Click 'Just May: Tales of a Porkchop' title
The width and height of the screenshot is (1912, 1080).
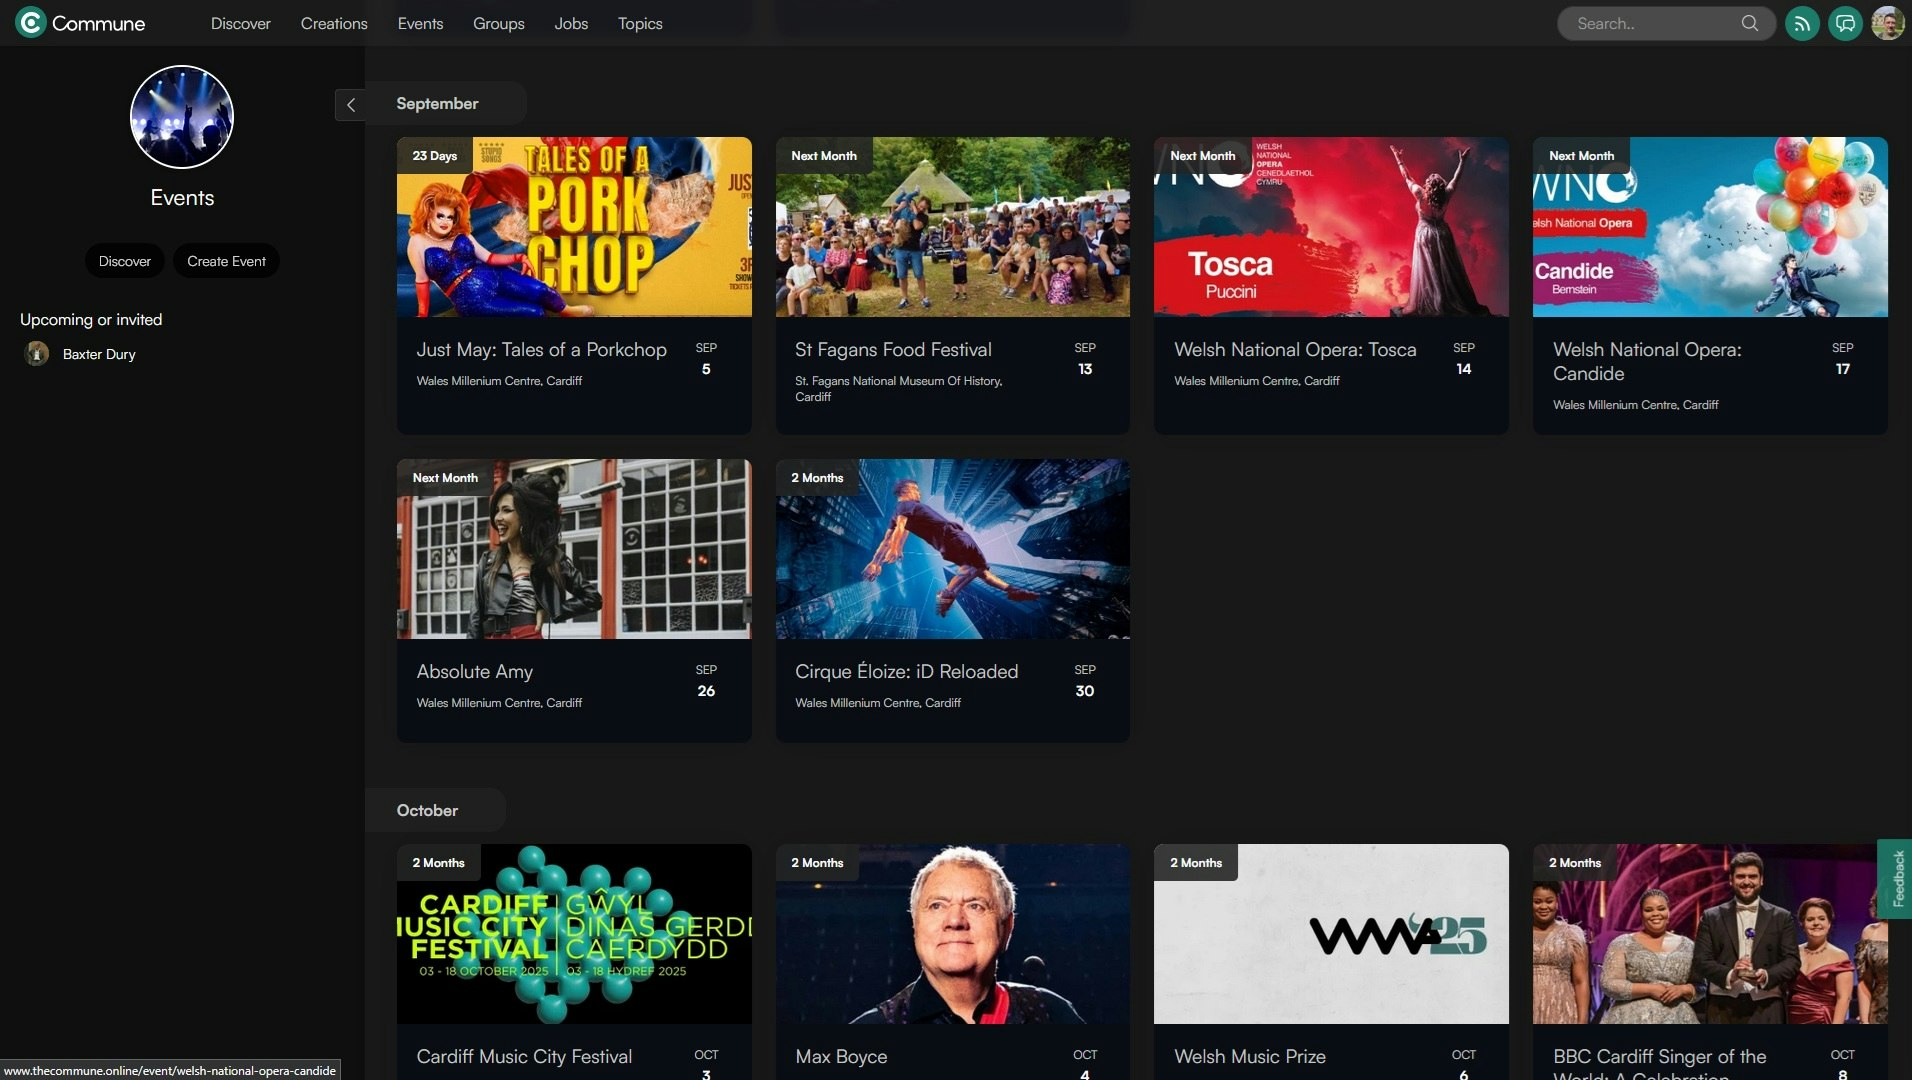541,350
